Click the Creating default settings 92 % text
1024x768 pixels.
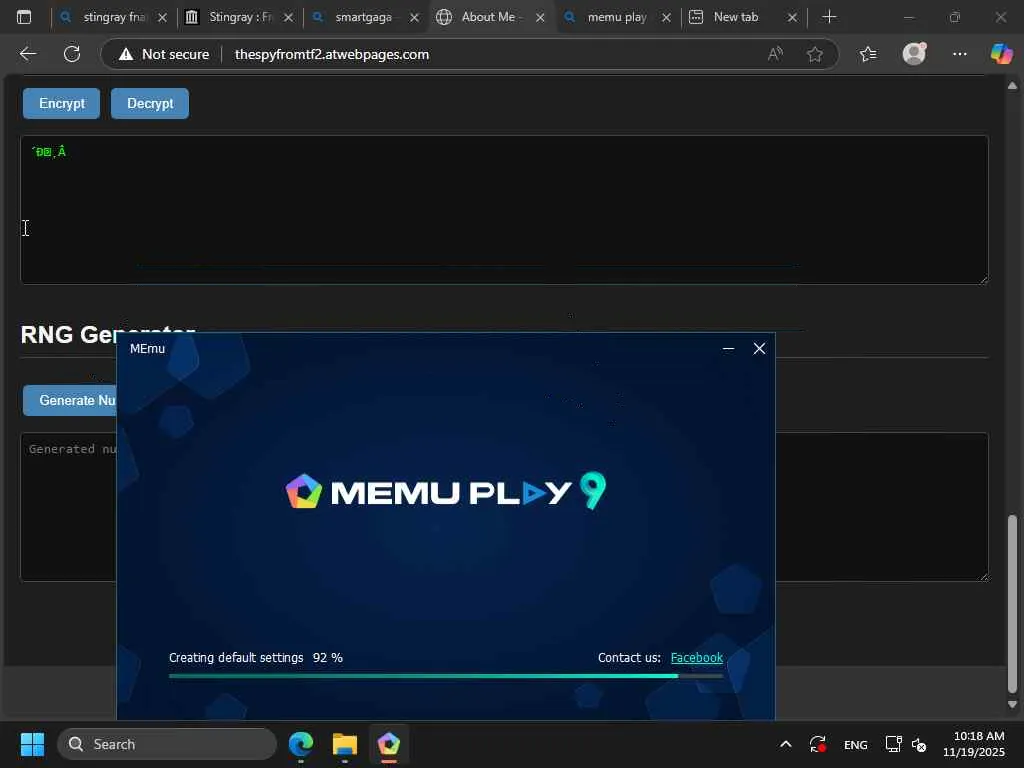255,658
